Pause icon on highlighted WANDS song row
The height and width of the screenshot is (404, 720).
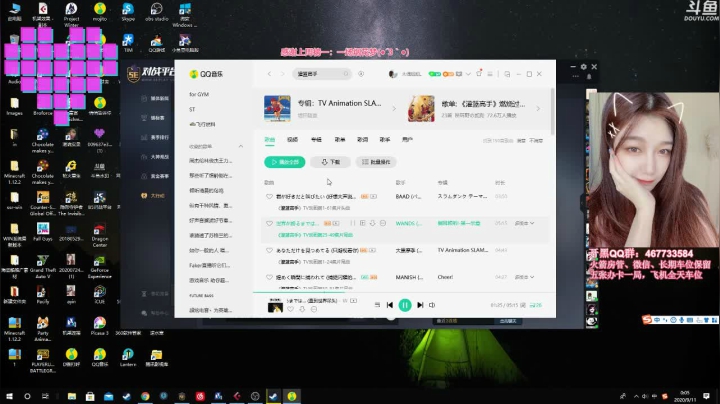(353, 223)
